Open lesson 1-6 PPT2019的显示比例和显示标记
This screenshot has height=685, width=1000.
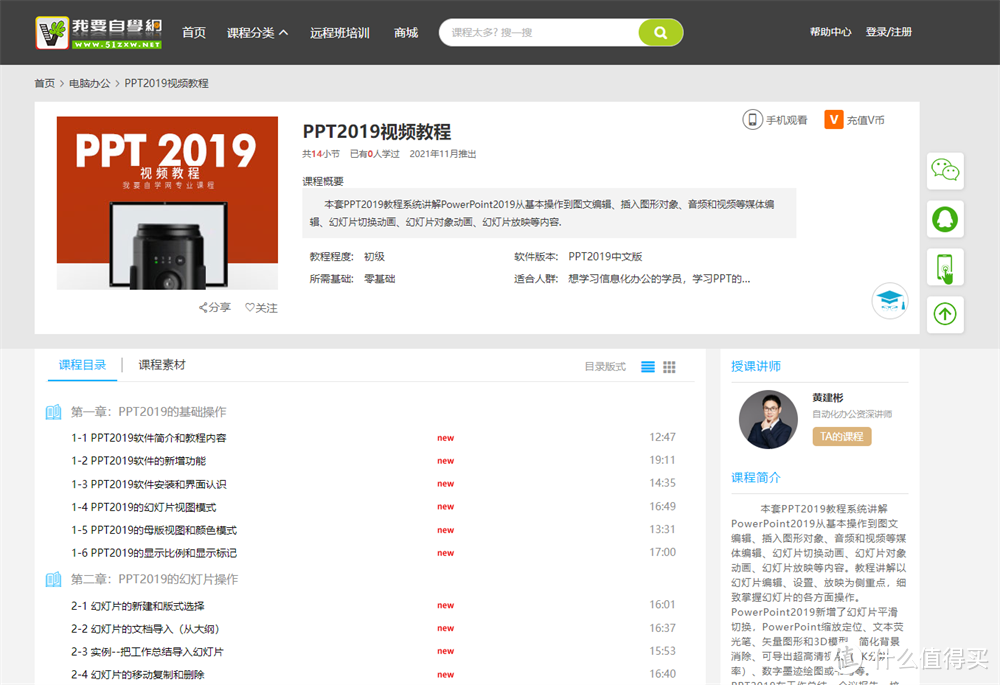pos(154,553)
